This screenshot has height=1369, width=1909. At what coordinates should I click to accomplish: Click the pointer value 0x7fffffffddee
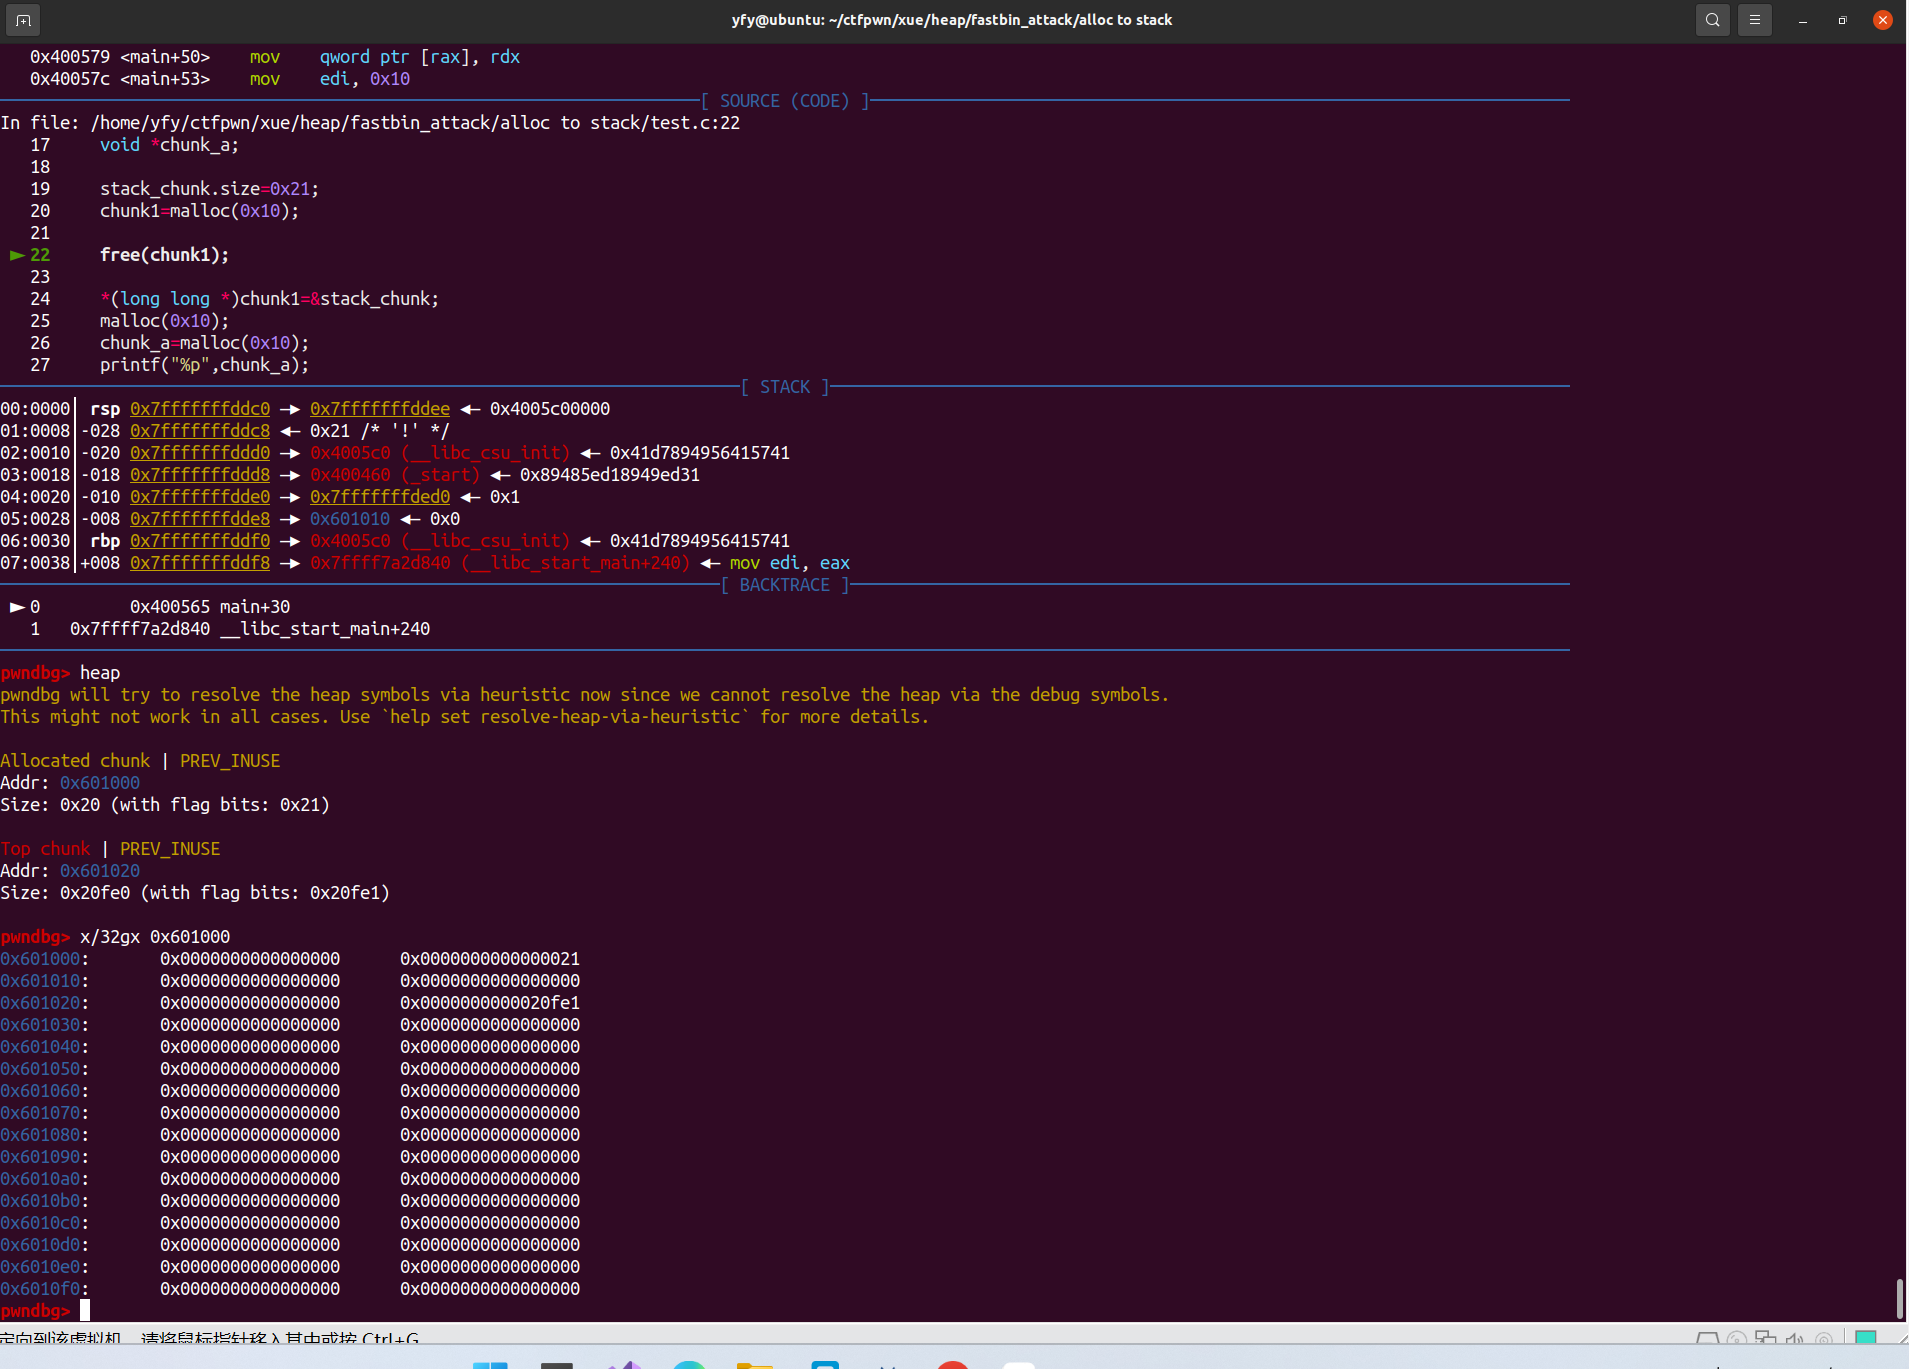point(380,409)
